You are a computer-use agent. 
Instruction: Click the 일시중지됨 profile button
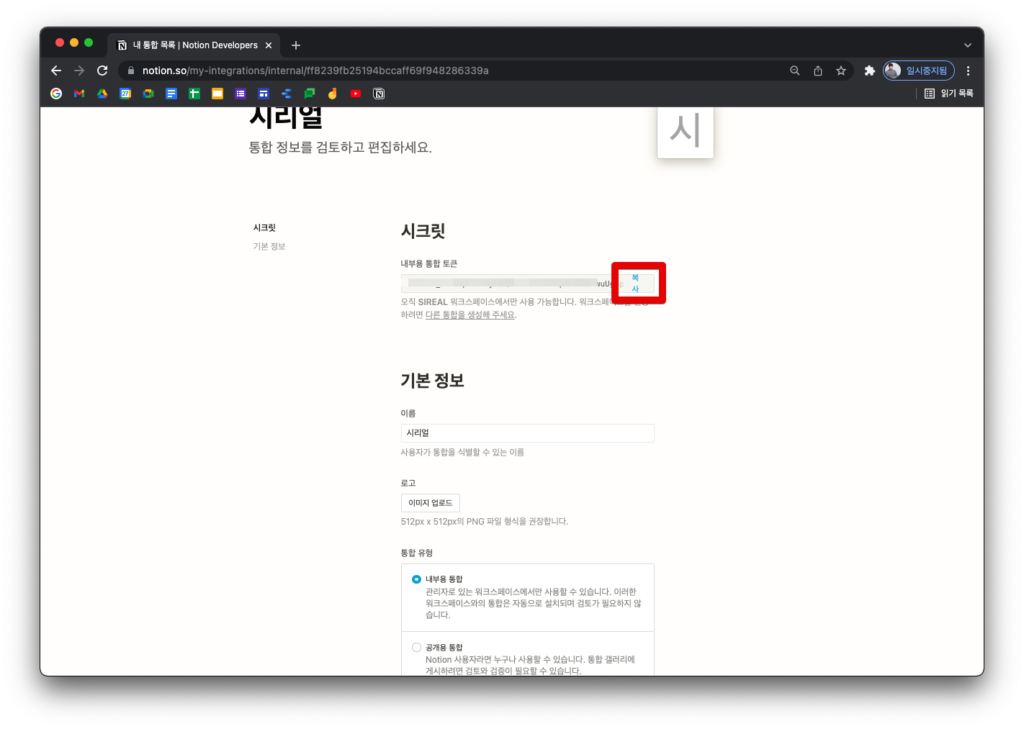click(919, 71)
